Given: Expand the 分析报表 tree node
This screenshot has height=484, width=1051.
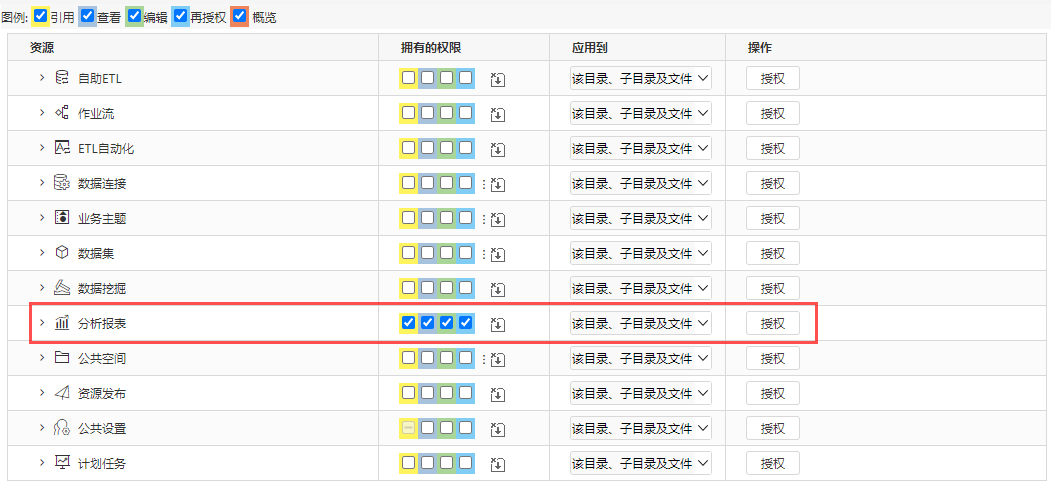Looking at the screenshot, I should (42, 323).
